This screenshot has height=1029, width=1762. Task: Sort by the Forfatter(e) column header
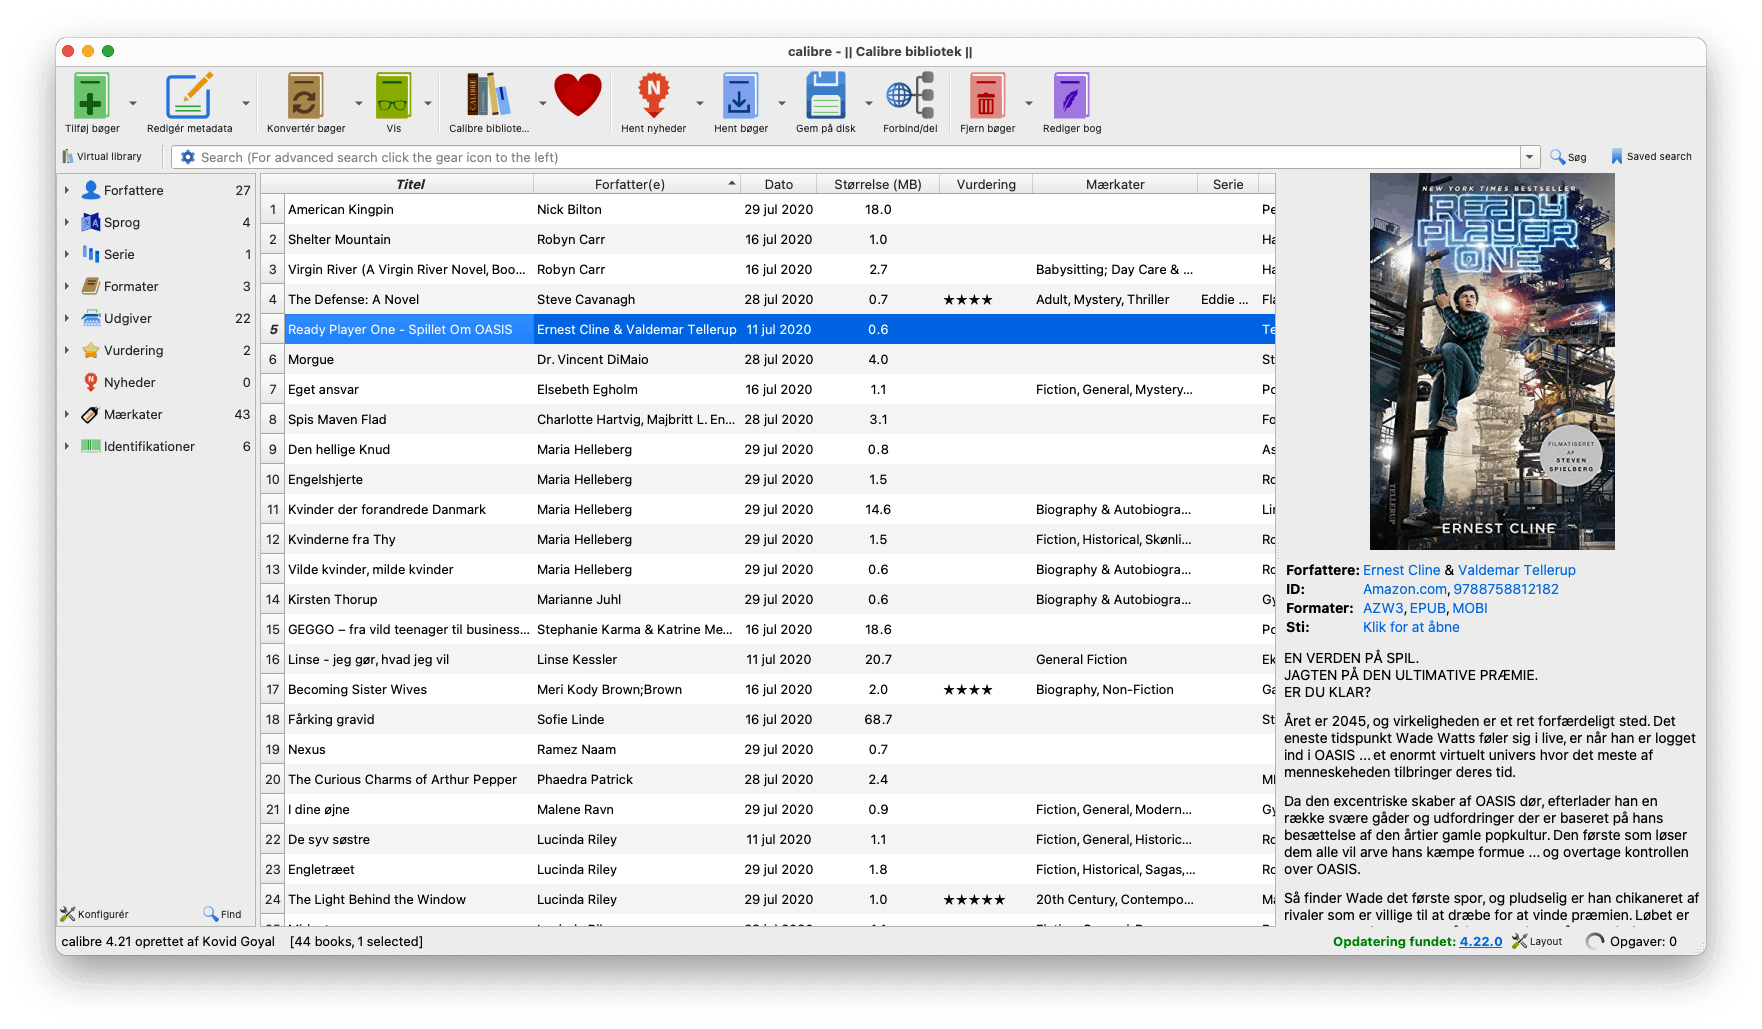pos(636,184)
